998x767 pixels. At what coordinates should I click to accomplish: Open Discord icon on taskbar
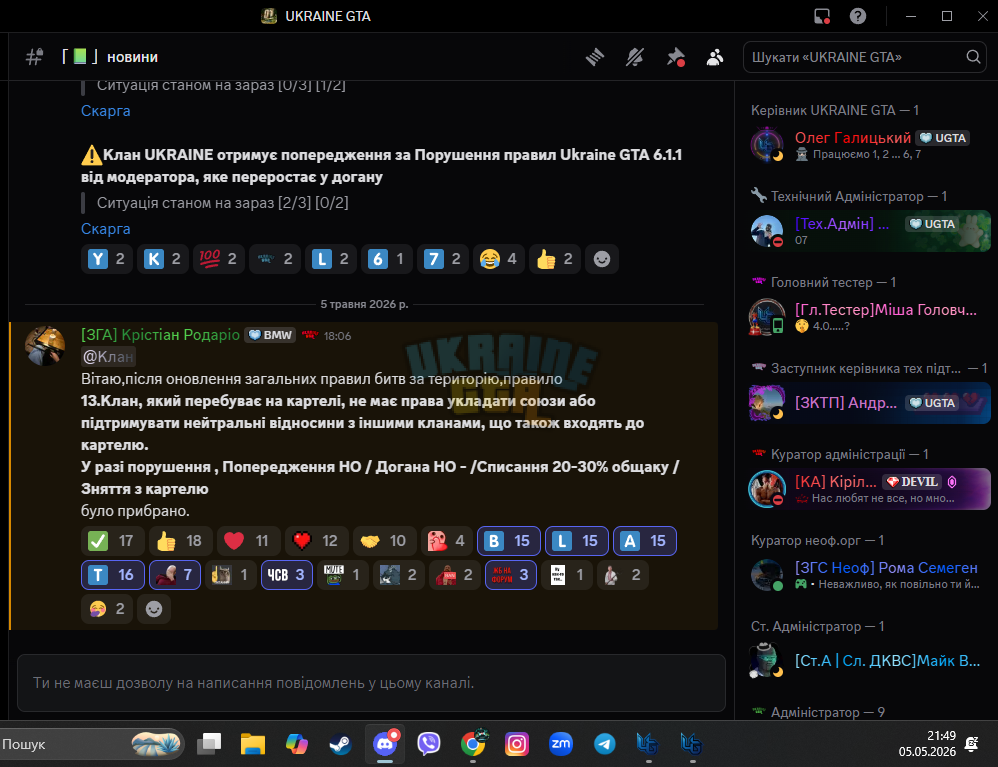(x=384, y=744)
